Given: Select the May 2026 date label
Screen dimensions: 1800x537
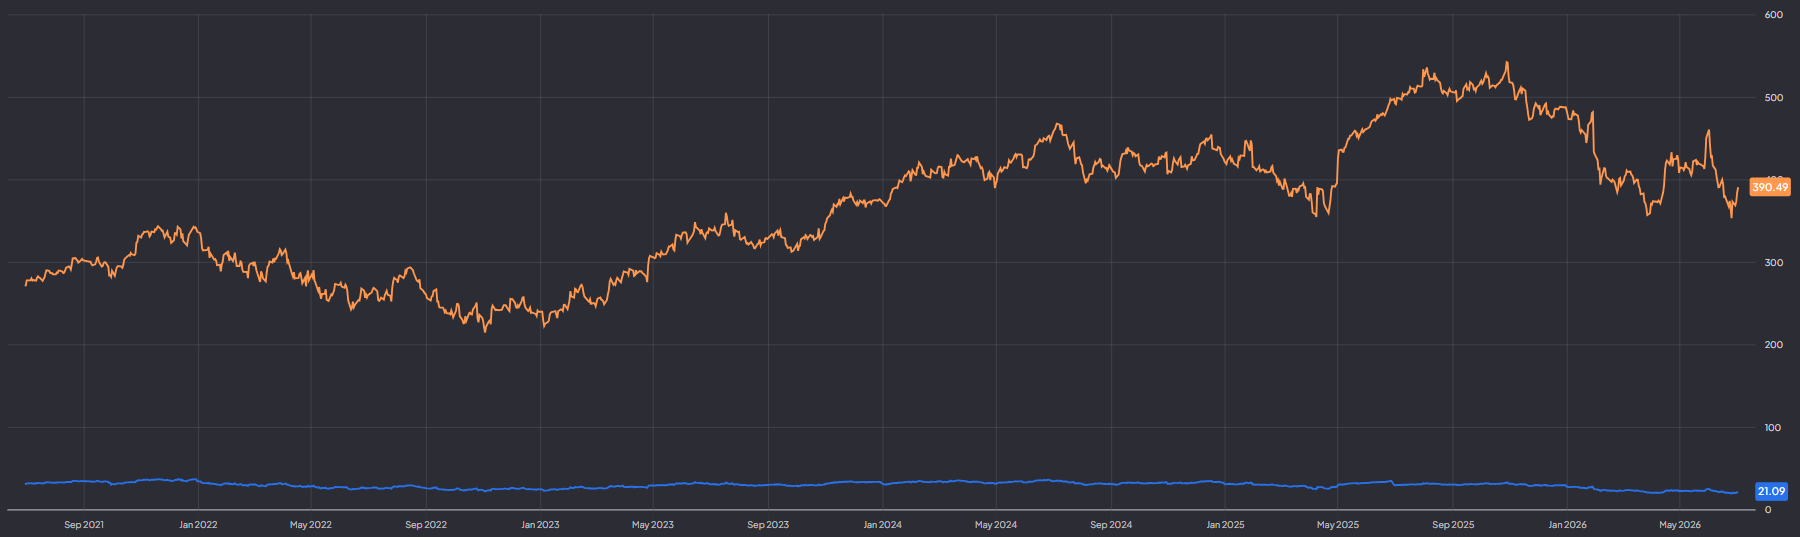Looking at the screenshot, I should (1680, 525).
